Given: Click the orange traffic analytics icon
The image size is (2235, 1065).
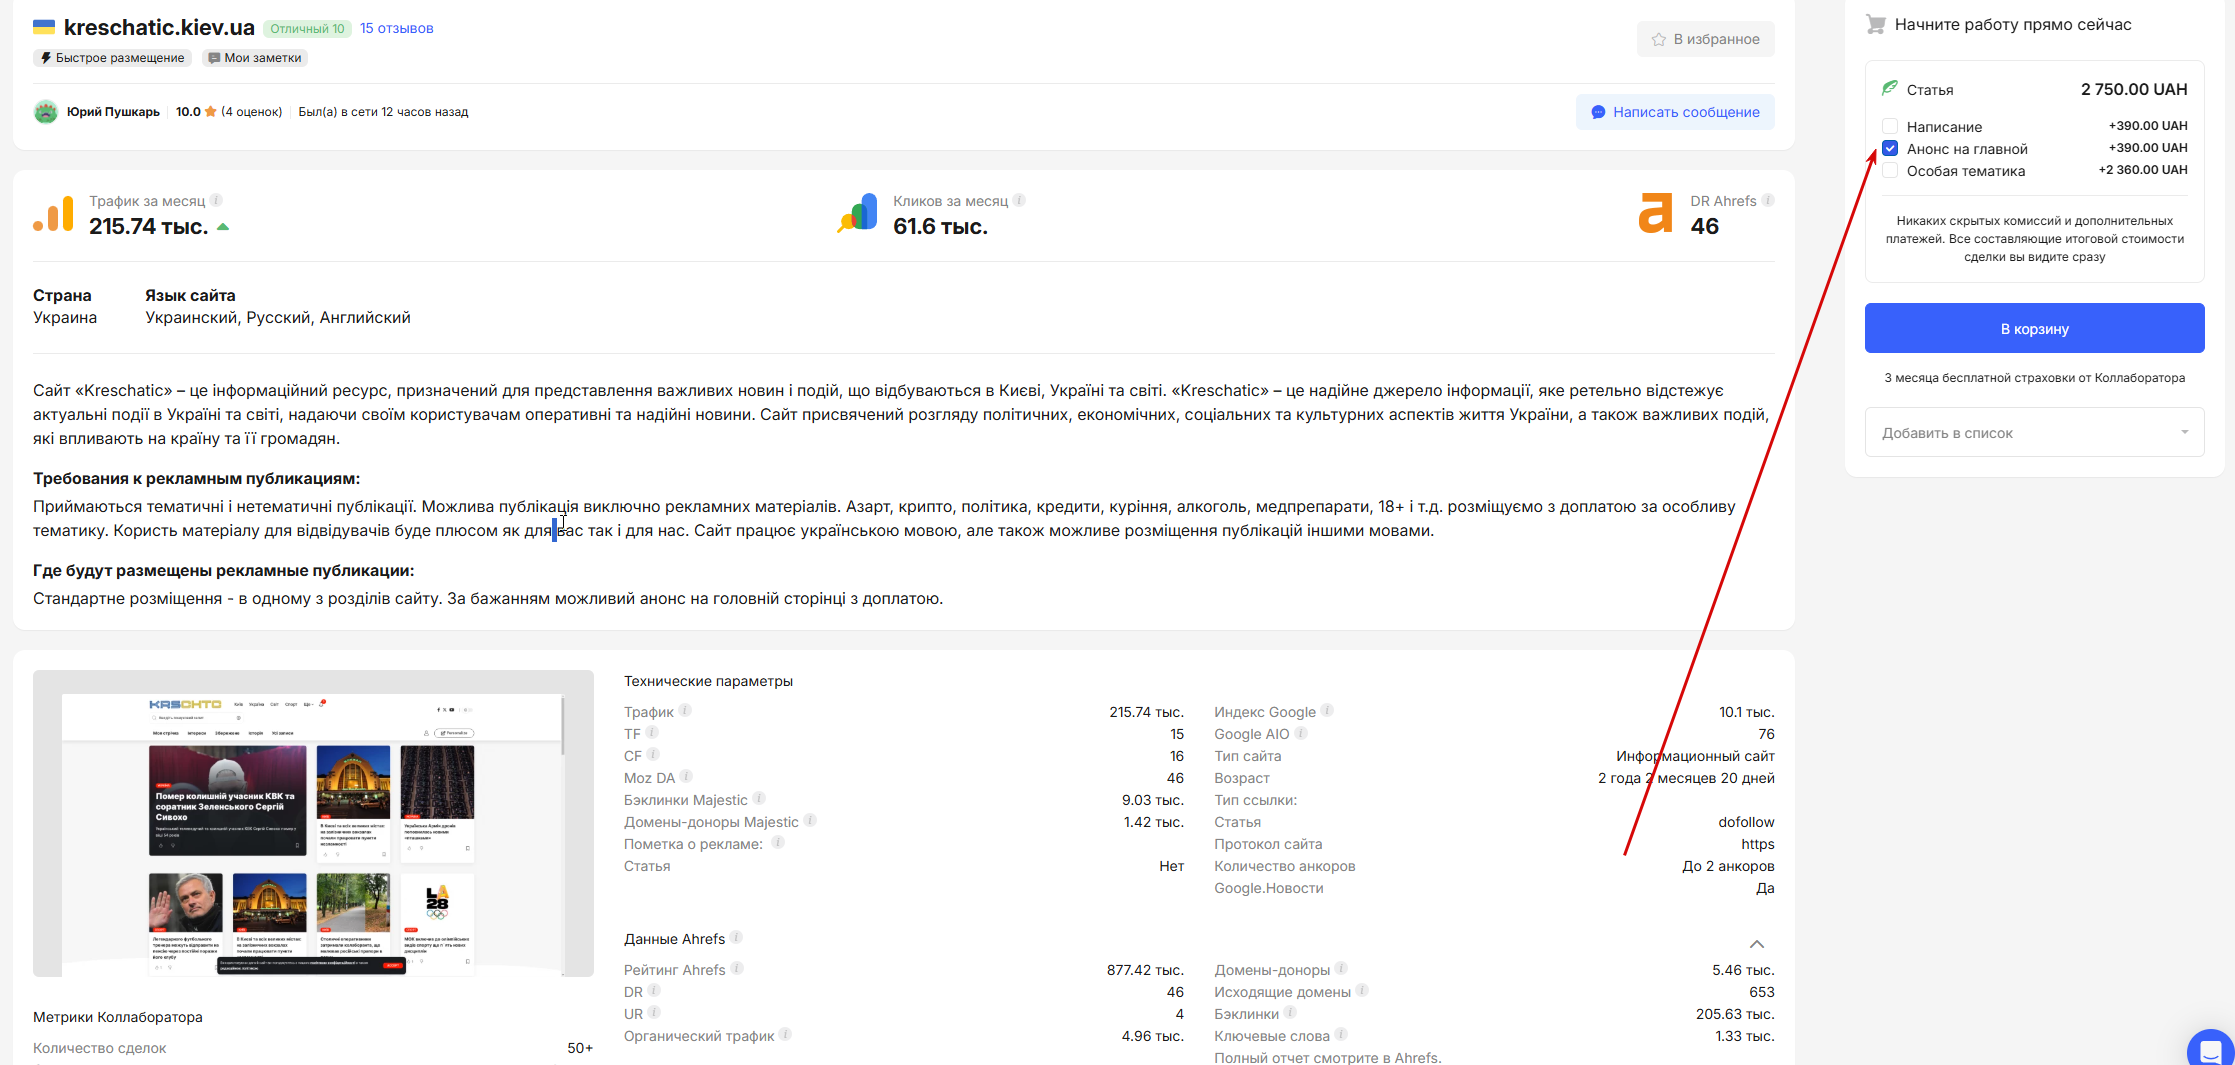Looking at the screenshot, I should point(53,214).
